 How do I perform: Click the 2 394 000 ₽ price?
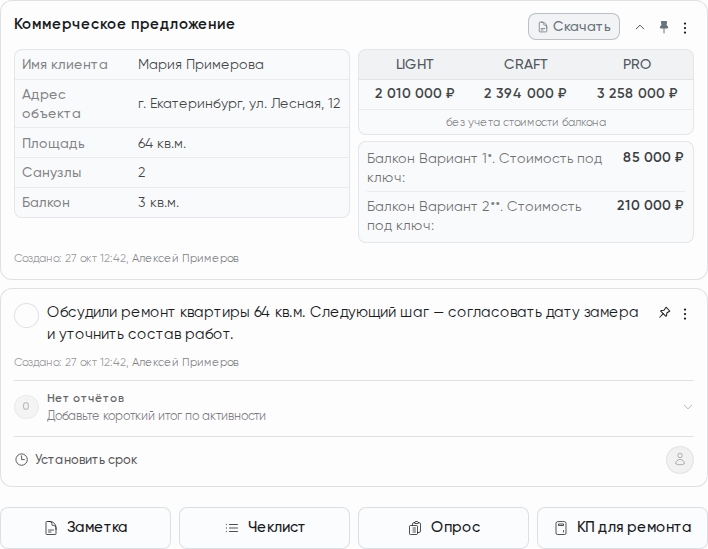(x=525, y=93)
